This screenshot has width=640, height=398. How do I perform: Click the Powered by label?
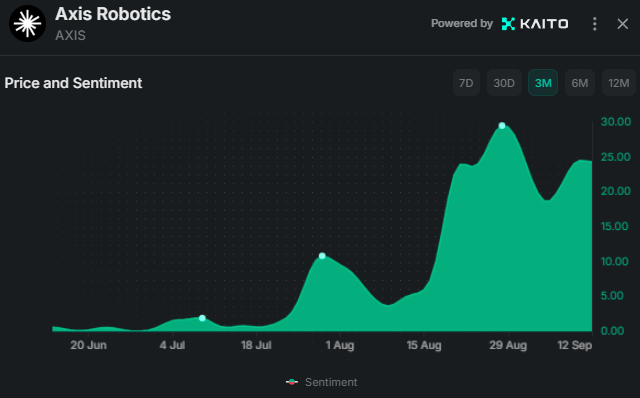462,24
